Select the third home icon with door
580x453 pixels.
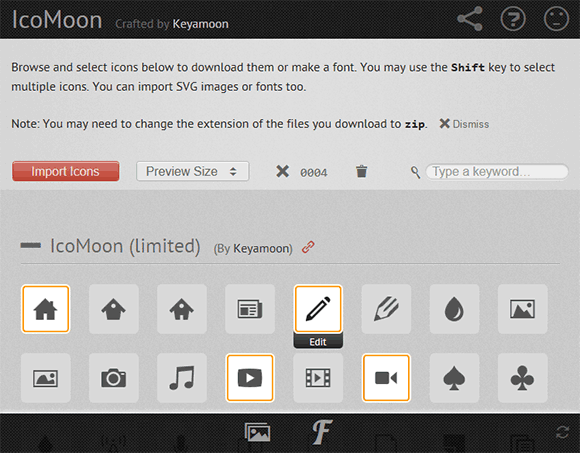click(x=182, y=309)
